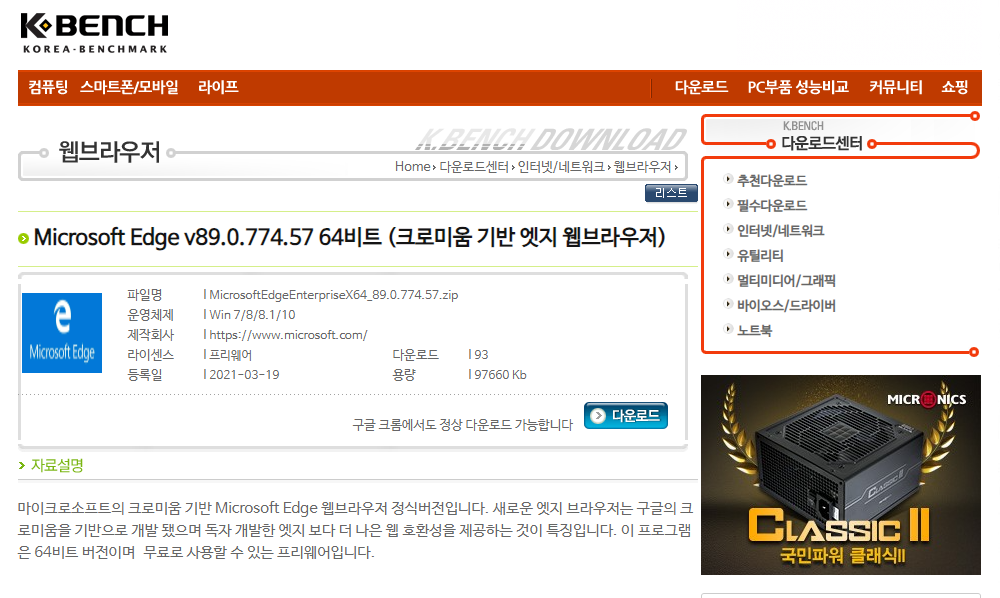Open 바이오스/드라이버 in the sidebar

click(x=786, y=305)
